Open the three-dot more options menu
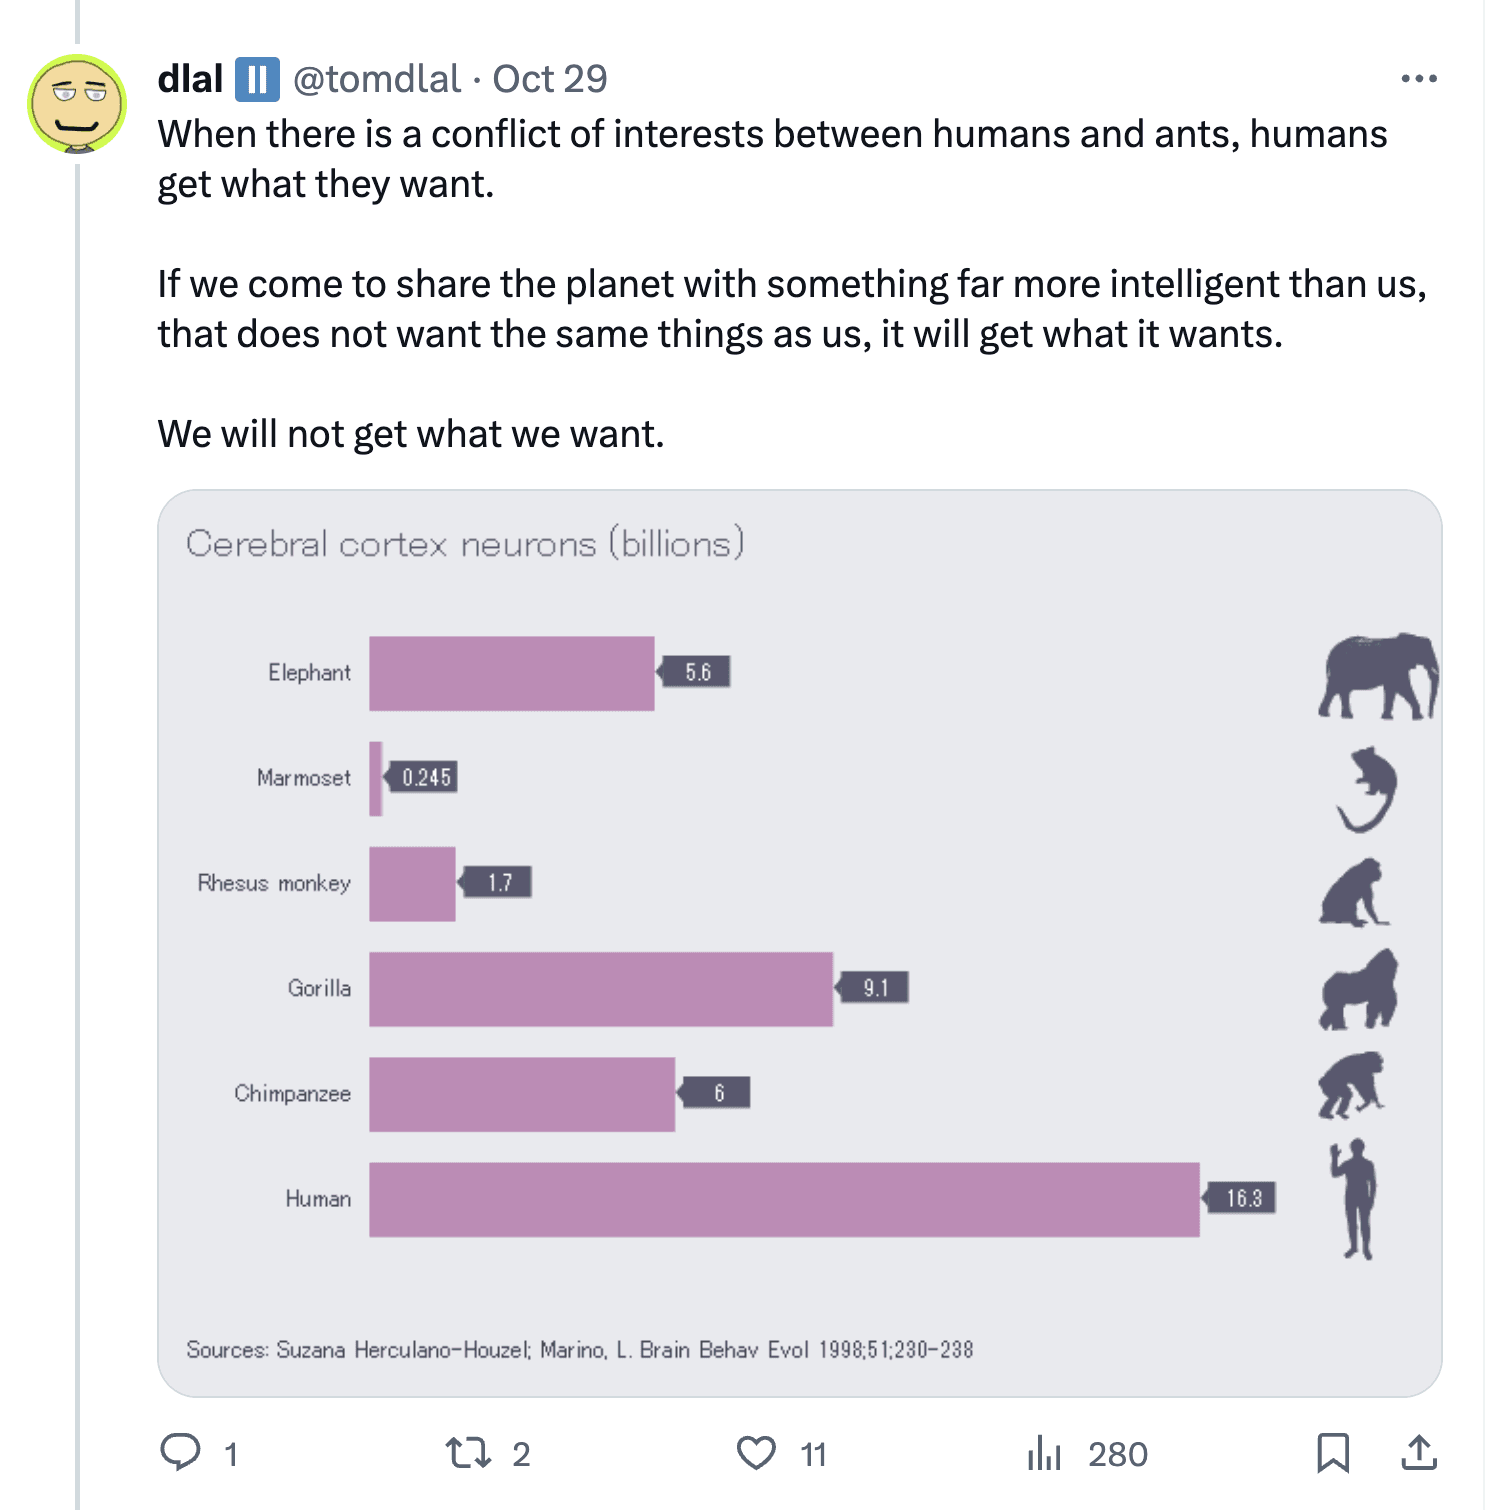Screen dimensions: 1504x1510 1419,78
